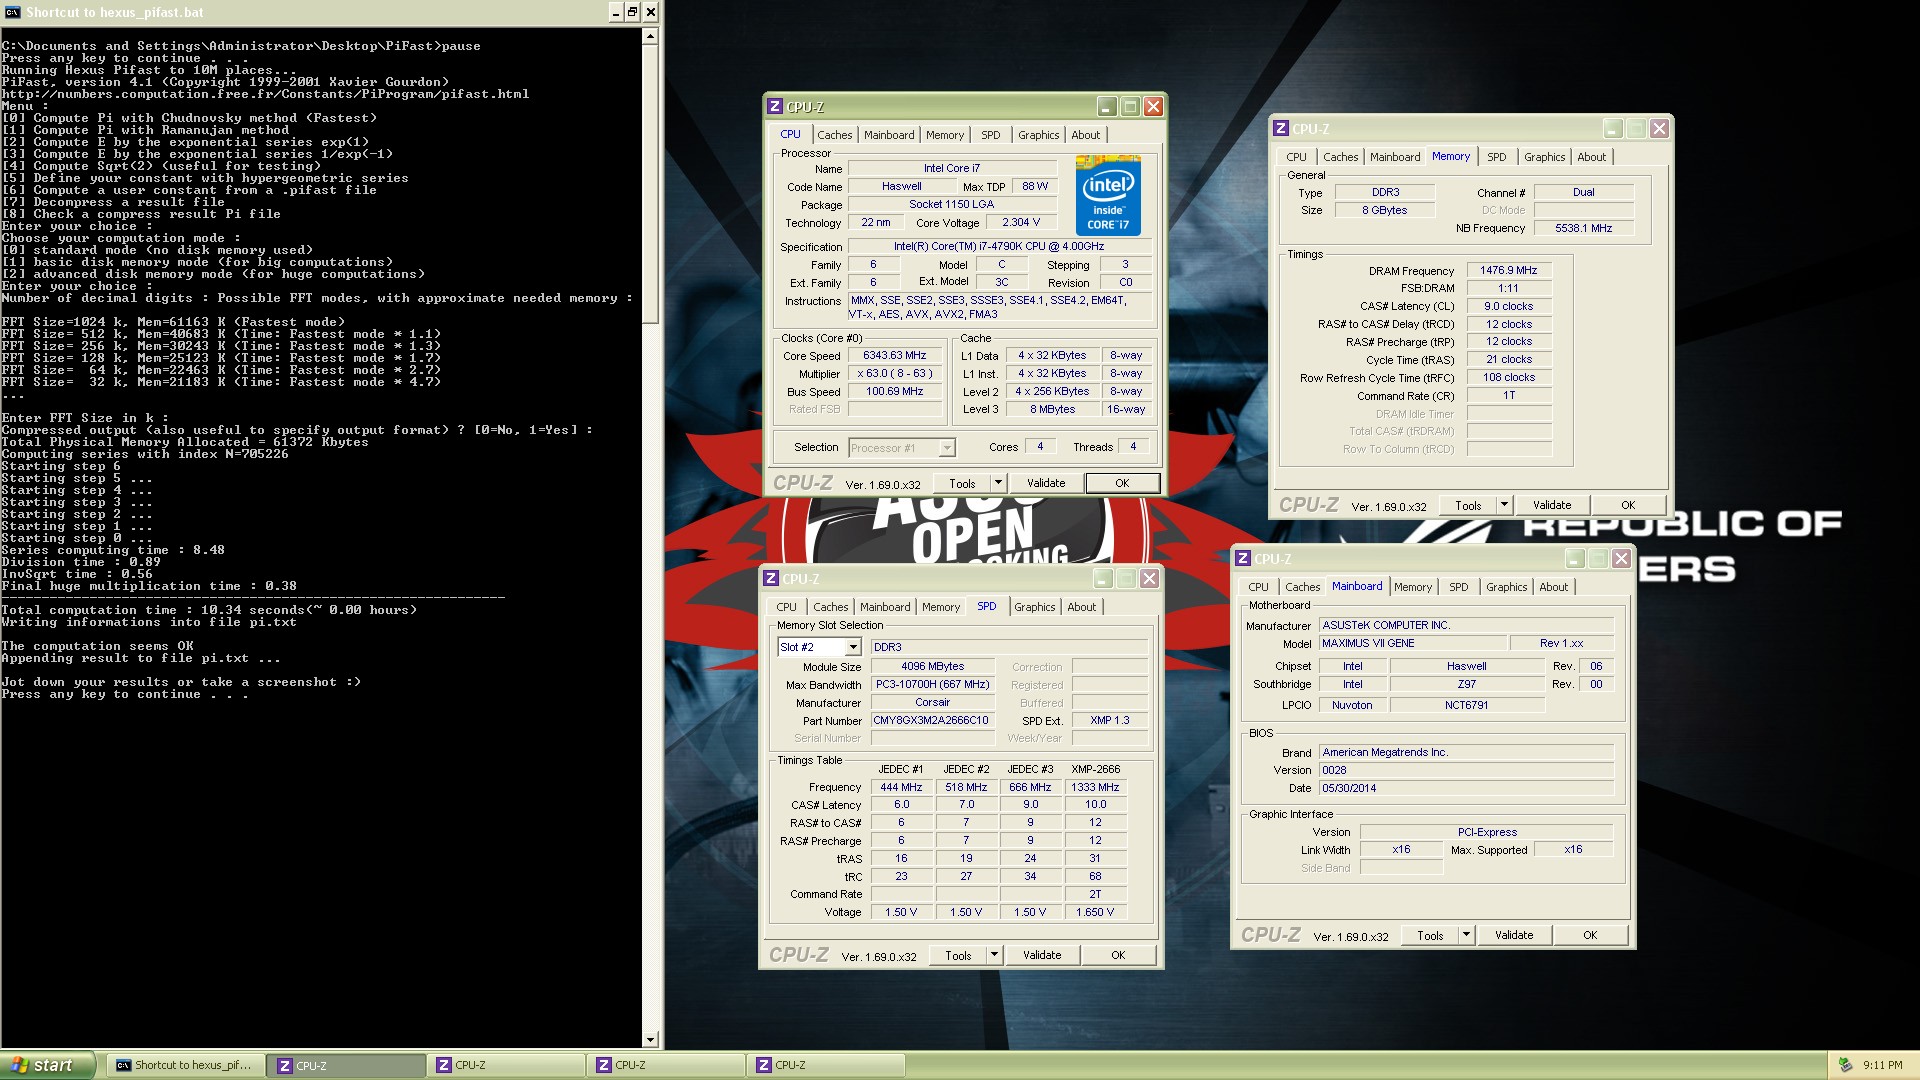Click CPU-Z icon in Mainboard window title bar
The width and height of the screenshot is (1920, 1080).
click(1243, 559)
